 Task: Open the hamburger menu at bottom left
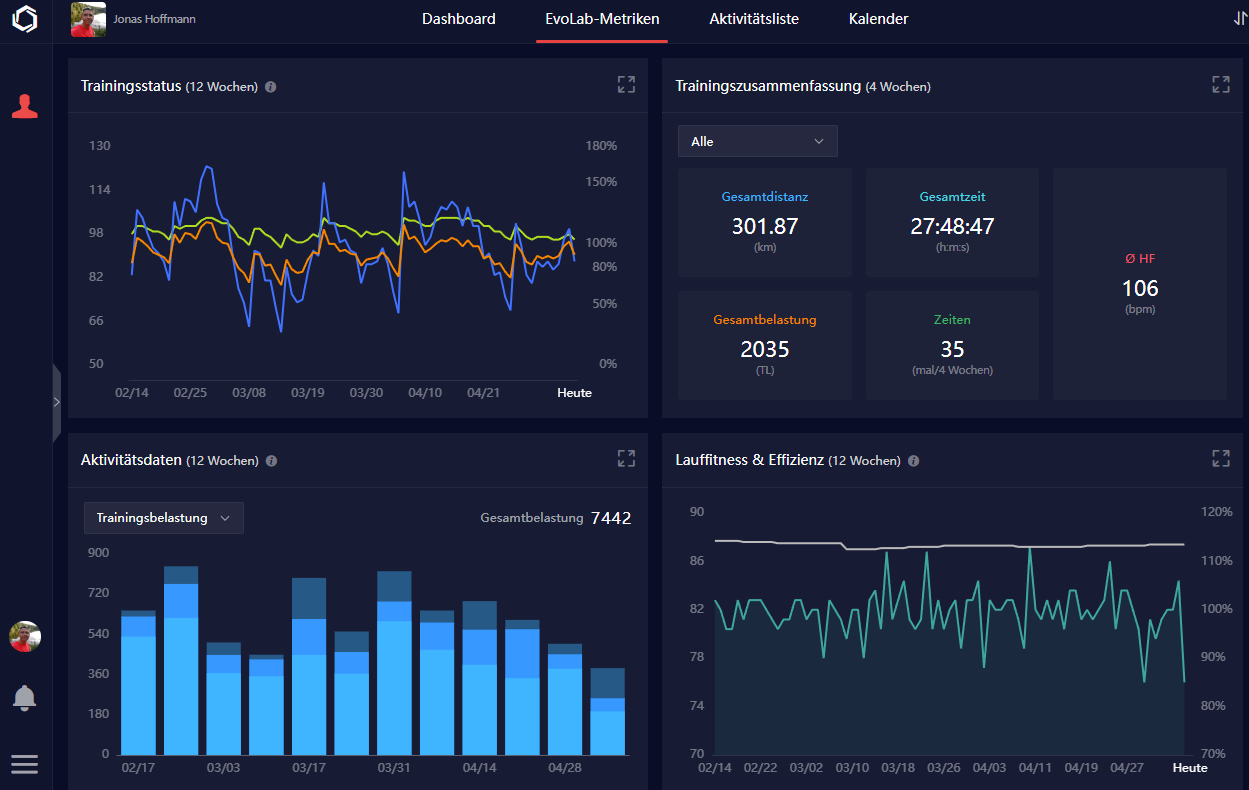(x=25, y=764)
